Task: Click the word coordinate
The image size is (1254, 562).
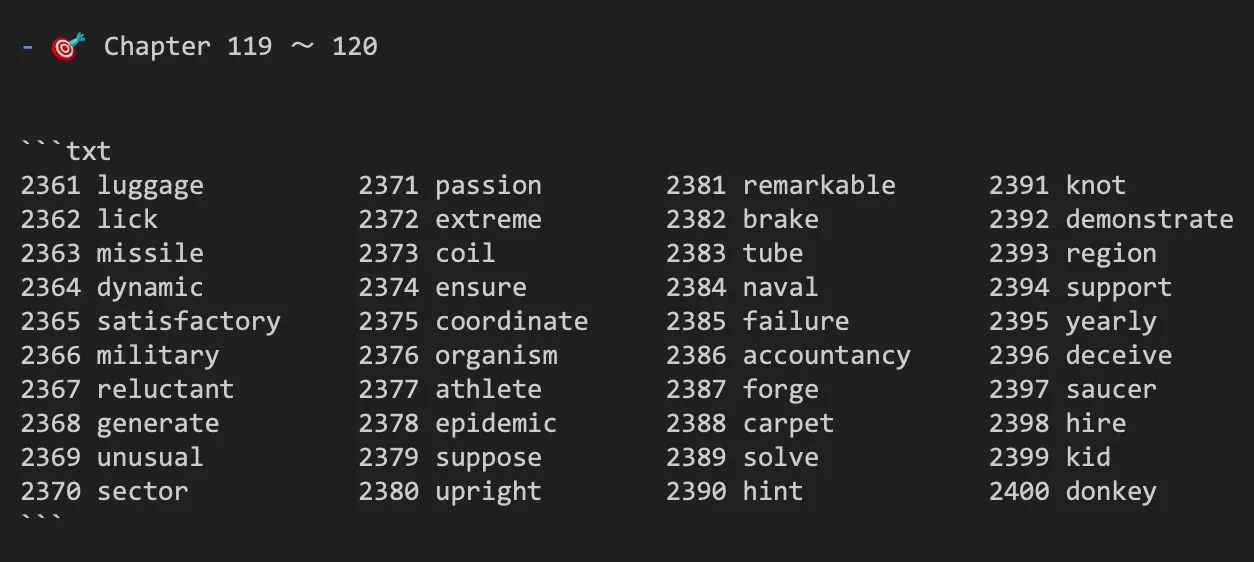Action: [511, 321]
